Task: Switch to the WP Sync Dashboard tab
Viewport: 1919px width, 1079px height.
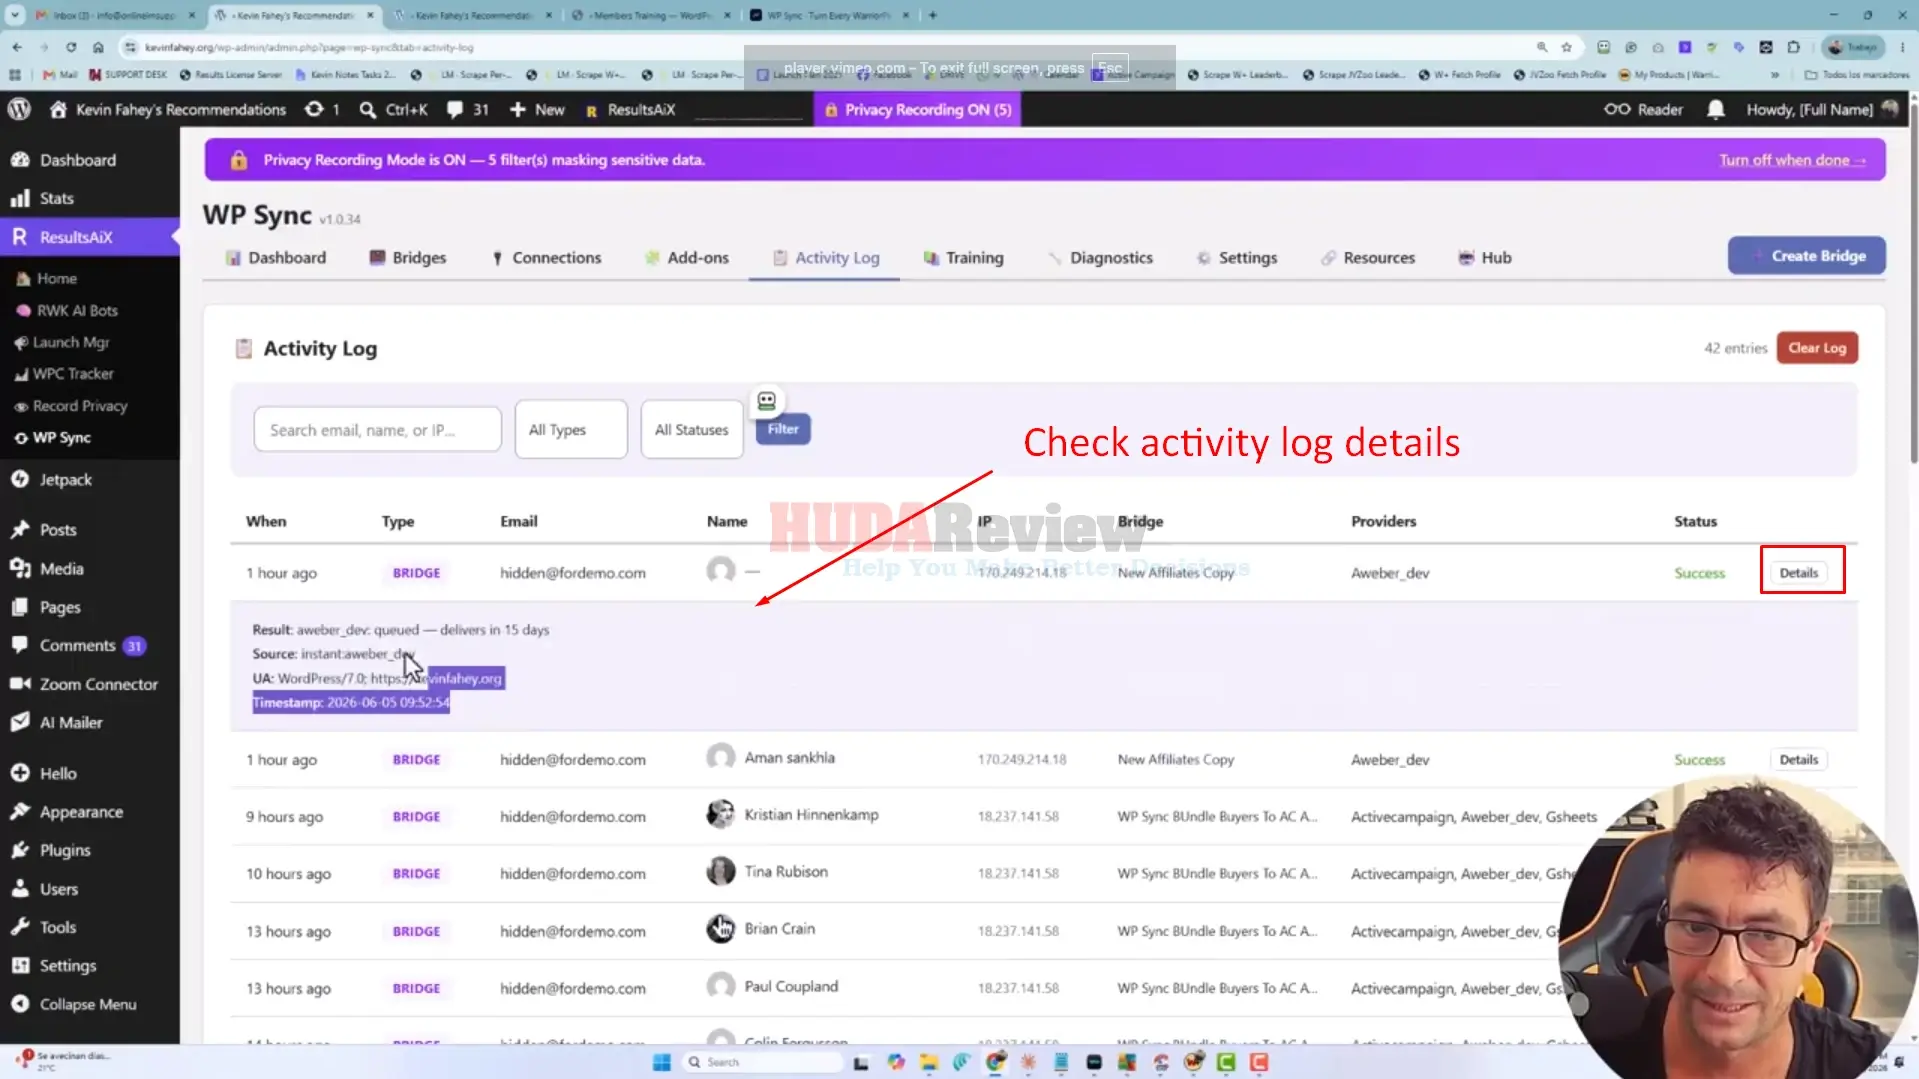Action: pyautogui.click(x=276, y=258)
